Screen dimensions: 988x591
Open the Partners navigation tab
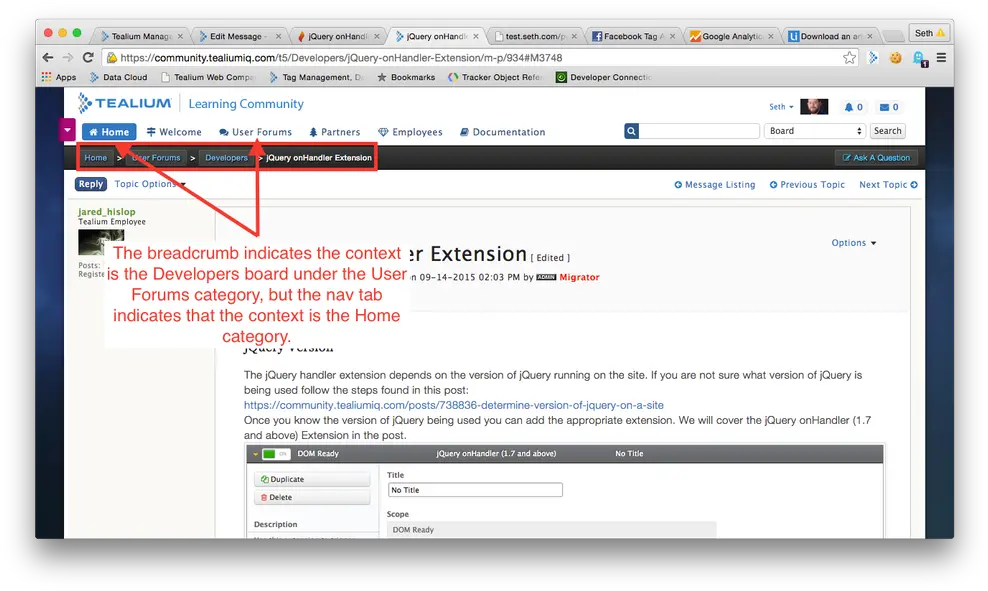pyautogui.click(x=335, y=132)
